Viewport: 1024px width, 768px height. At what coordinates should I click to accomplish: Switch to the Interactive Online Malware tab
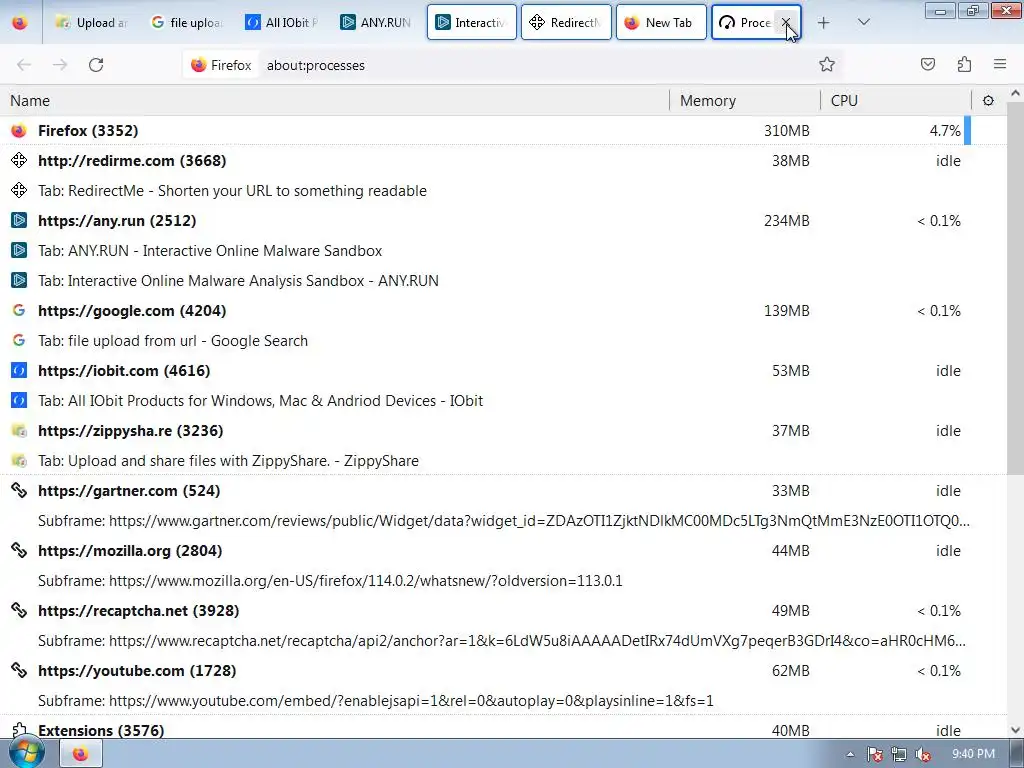click(x=472, y=22)
